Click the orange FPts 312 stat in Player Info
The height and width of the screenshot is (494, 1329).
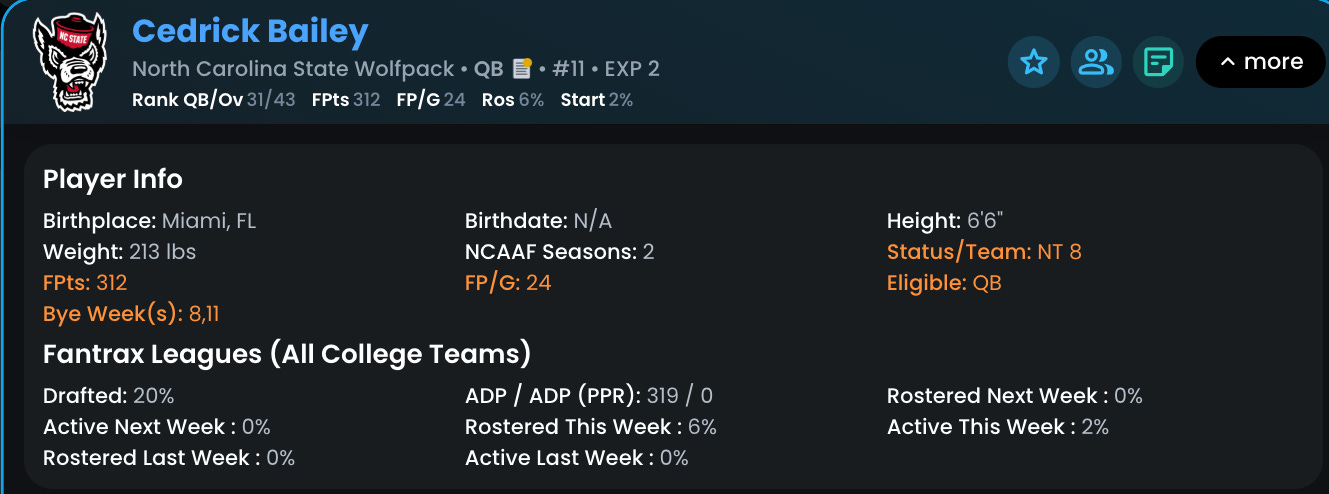(85, 283)
